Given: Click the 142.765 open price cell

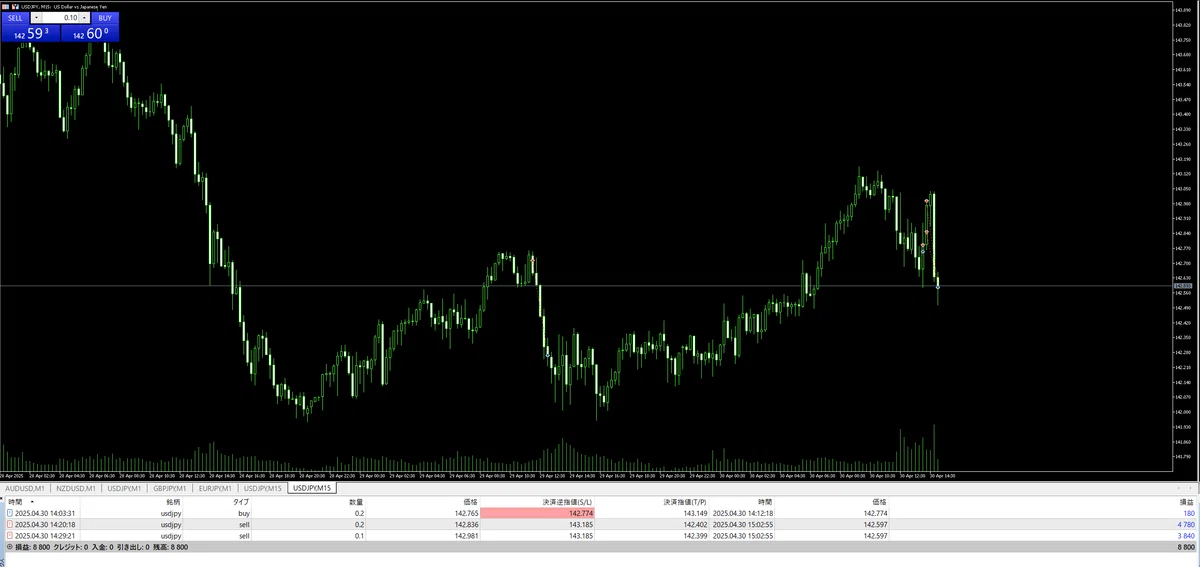Looking at the screenshot, I should 467,512.
